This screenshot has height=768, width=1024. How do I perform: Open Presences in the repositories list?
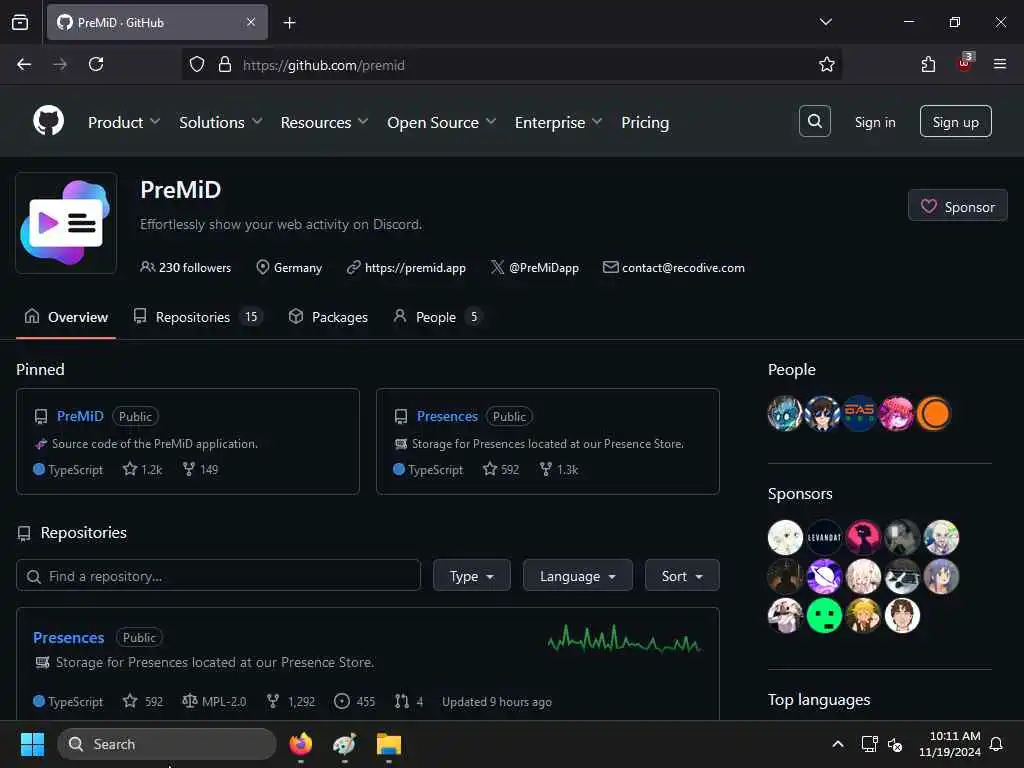click(69, 637)
